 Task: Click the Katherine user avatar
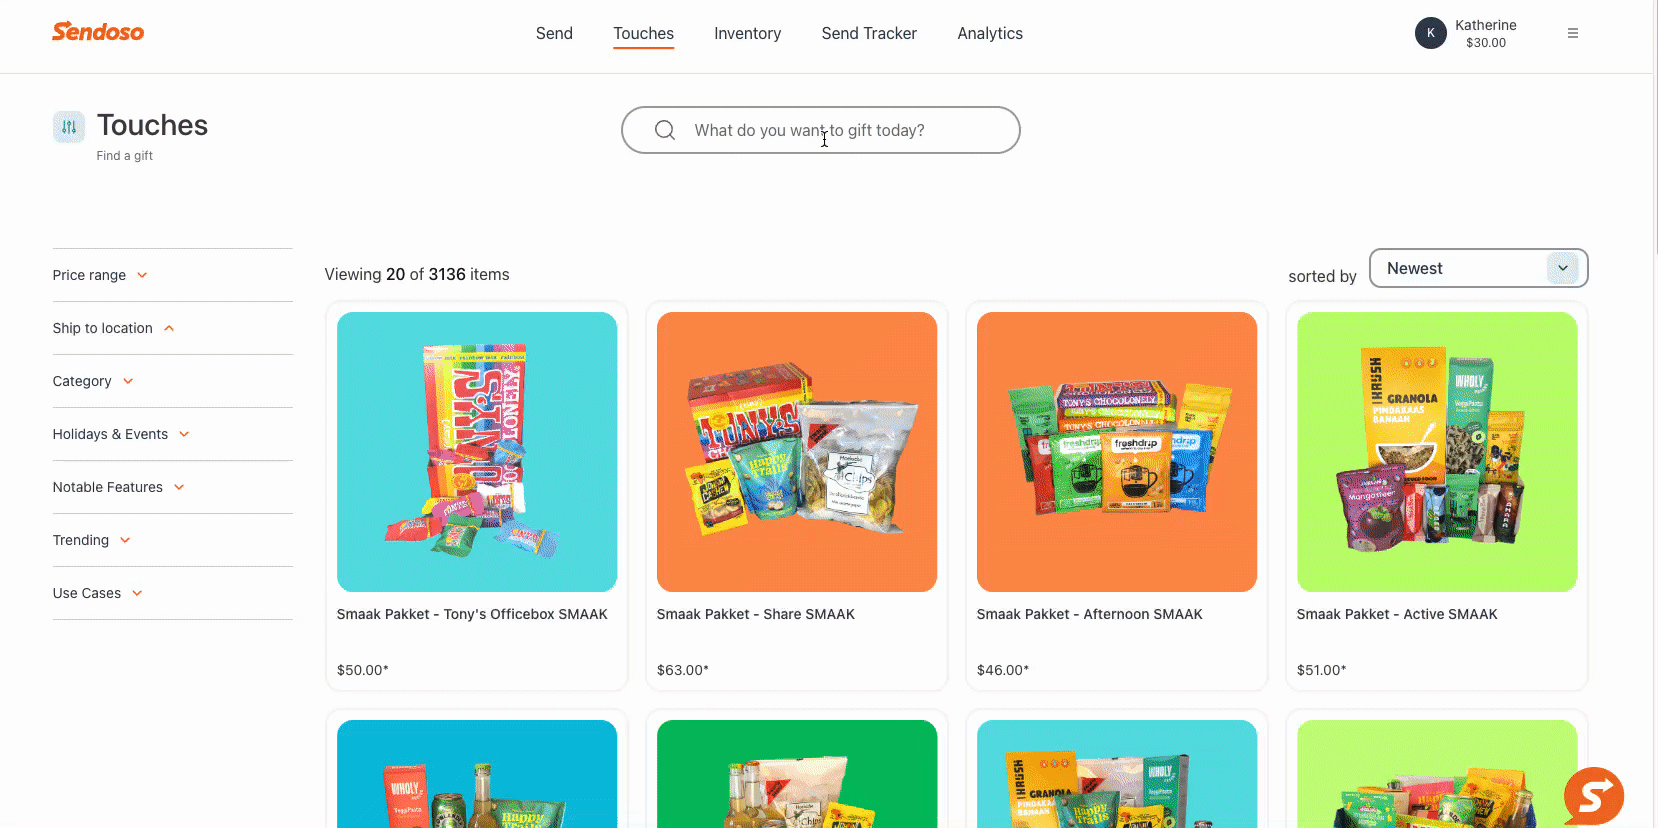point(1431,33)
